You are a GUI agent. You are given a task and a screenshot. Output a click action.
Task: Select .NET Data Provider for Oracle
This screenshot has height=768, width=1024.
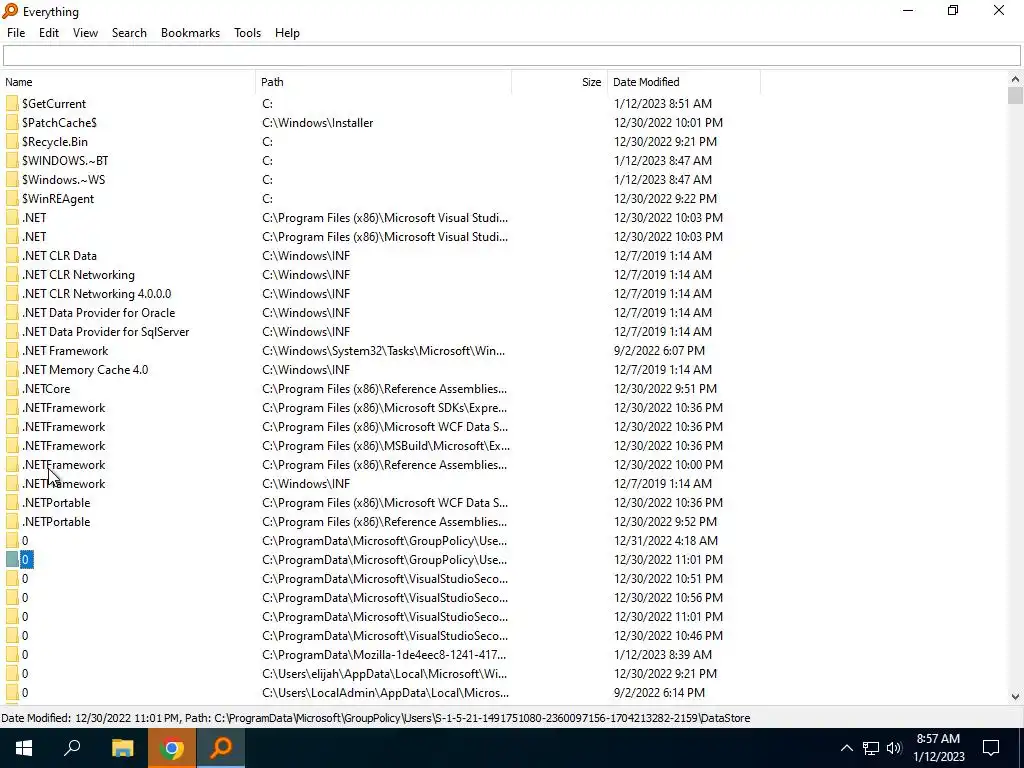tap(99, 312)
